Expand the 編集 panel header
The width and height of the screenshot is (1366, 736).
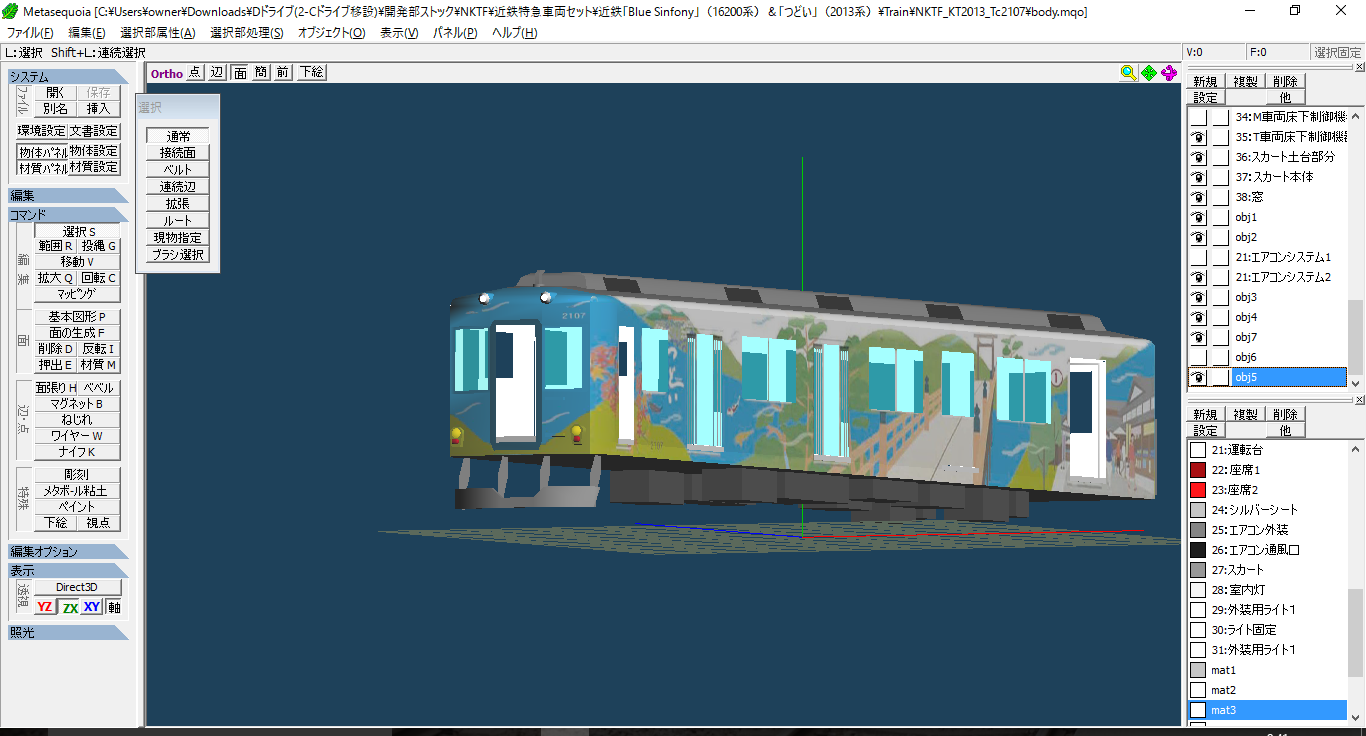pos(68,196)
